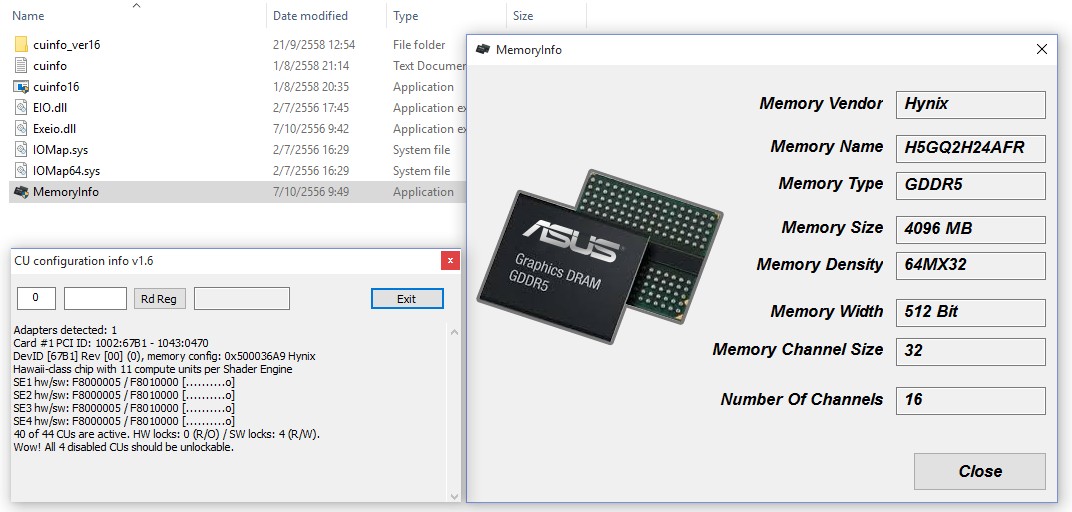Select the IOMap64.sys file icon
Screen dimensions: 1072x512
pyautogui.click(x=21, y=171)
